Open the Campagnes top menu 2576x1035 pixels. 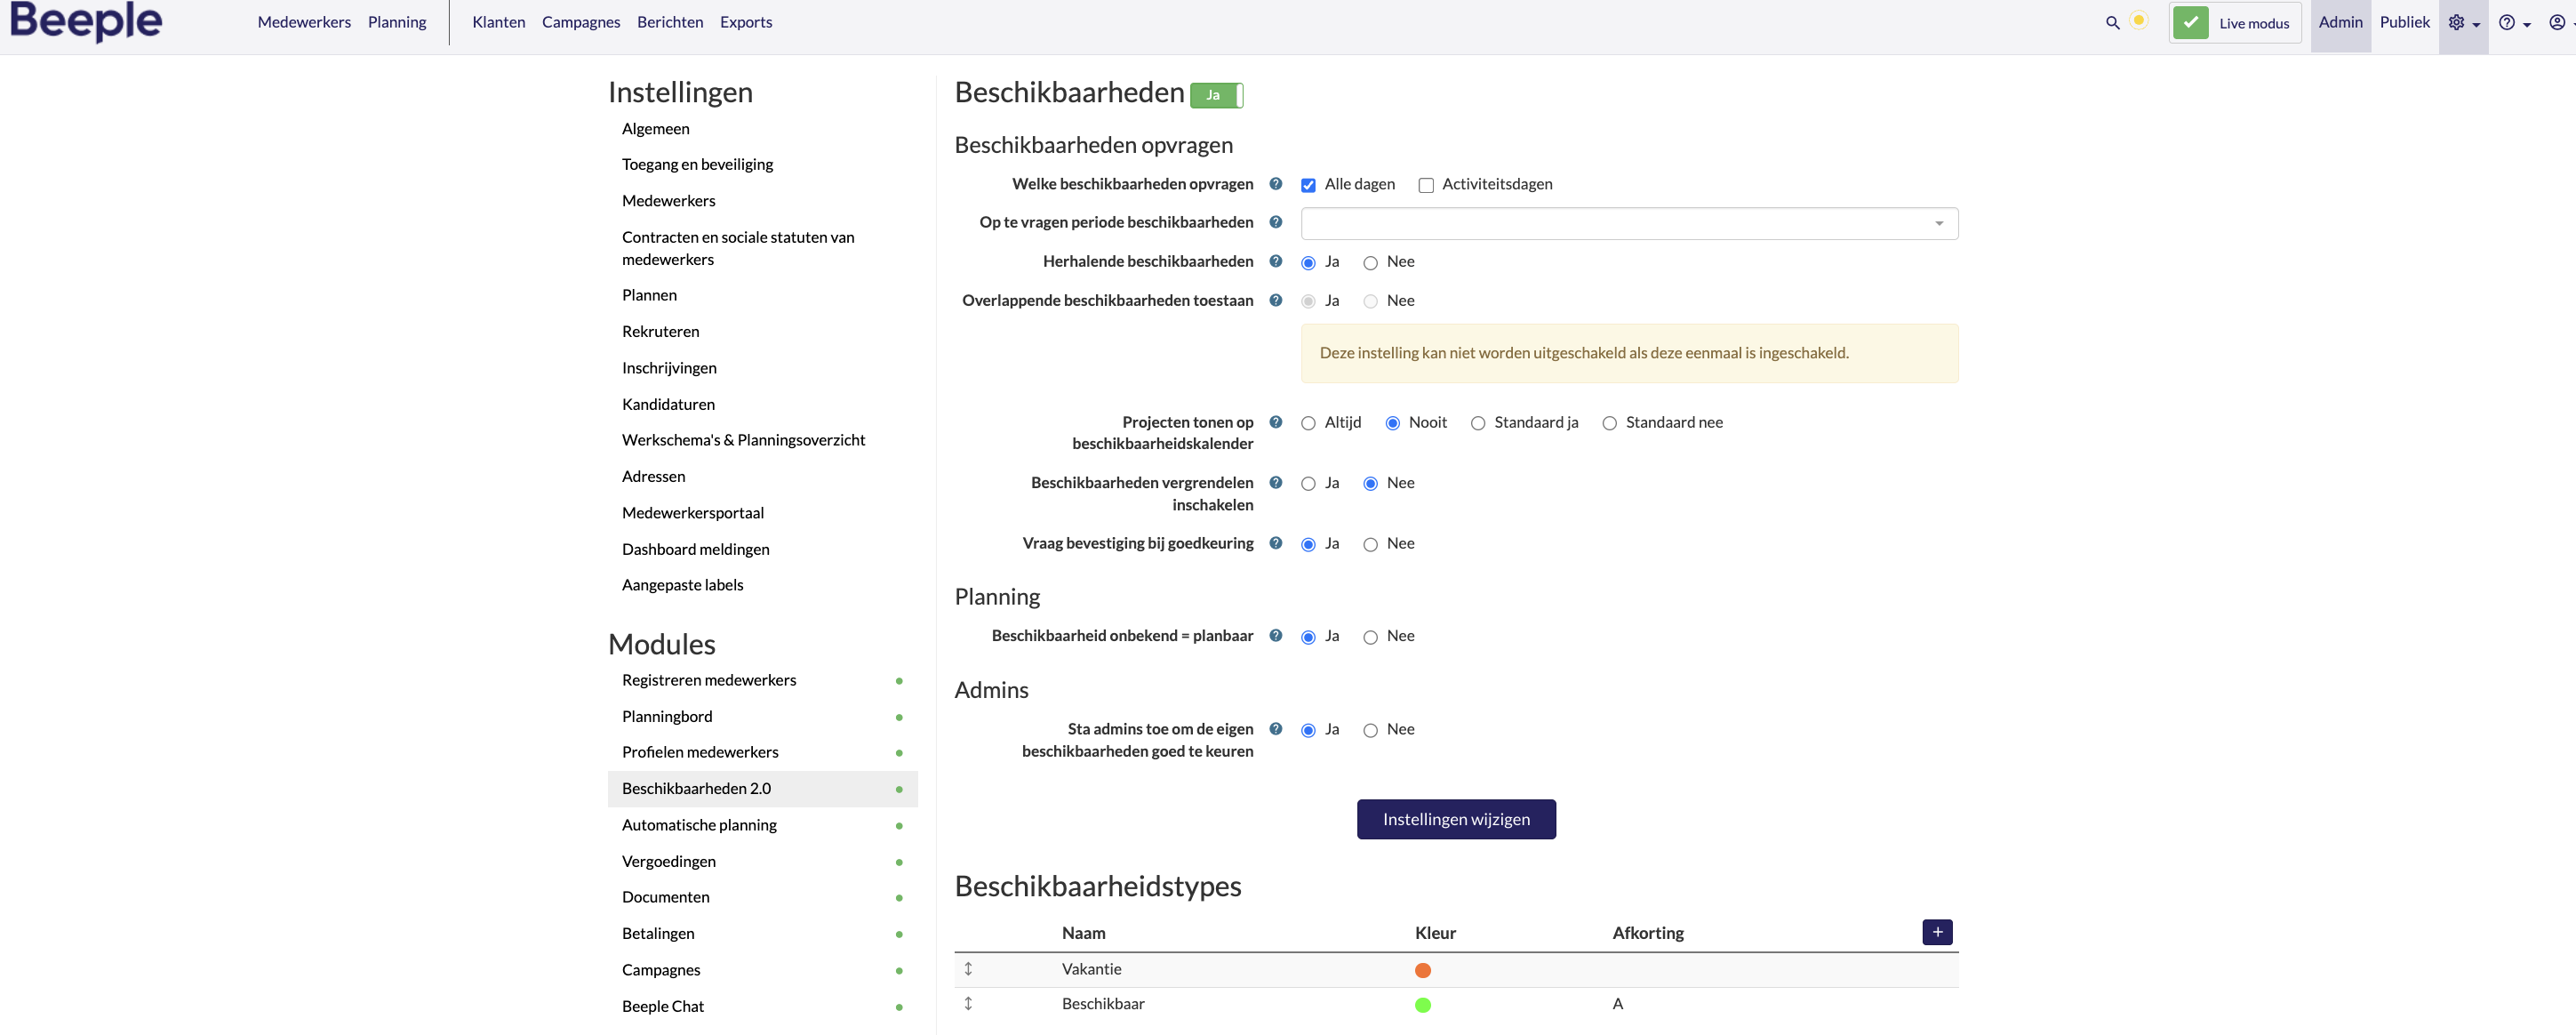pos(581,22)
